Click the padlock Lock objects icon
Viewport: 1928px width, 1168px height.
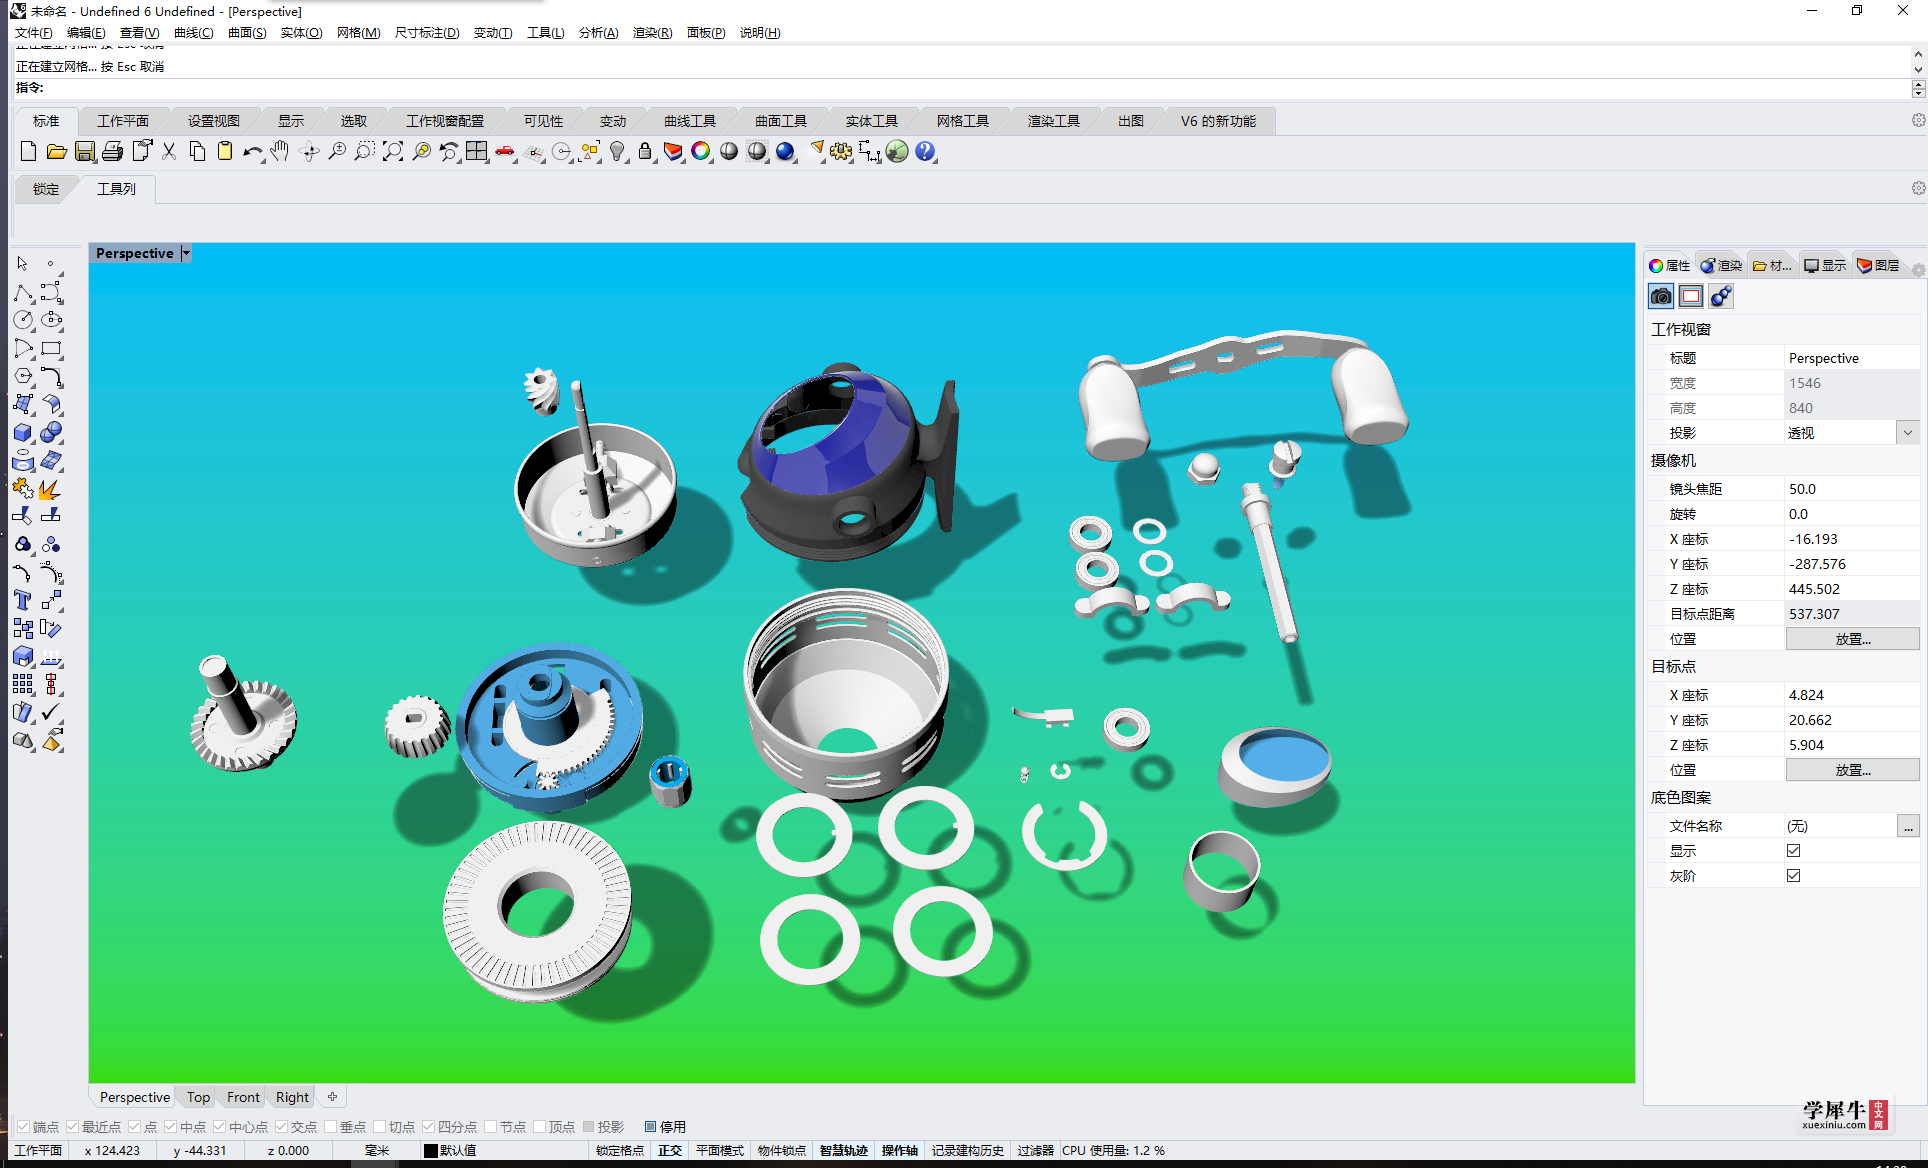(x=645, y=151)
